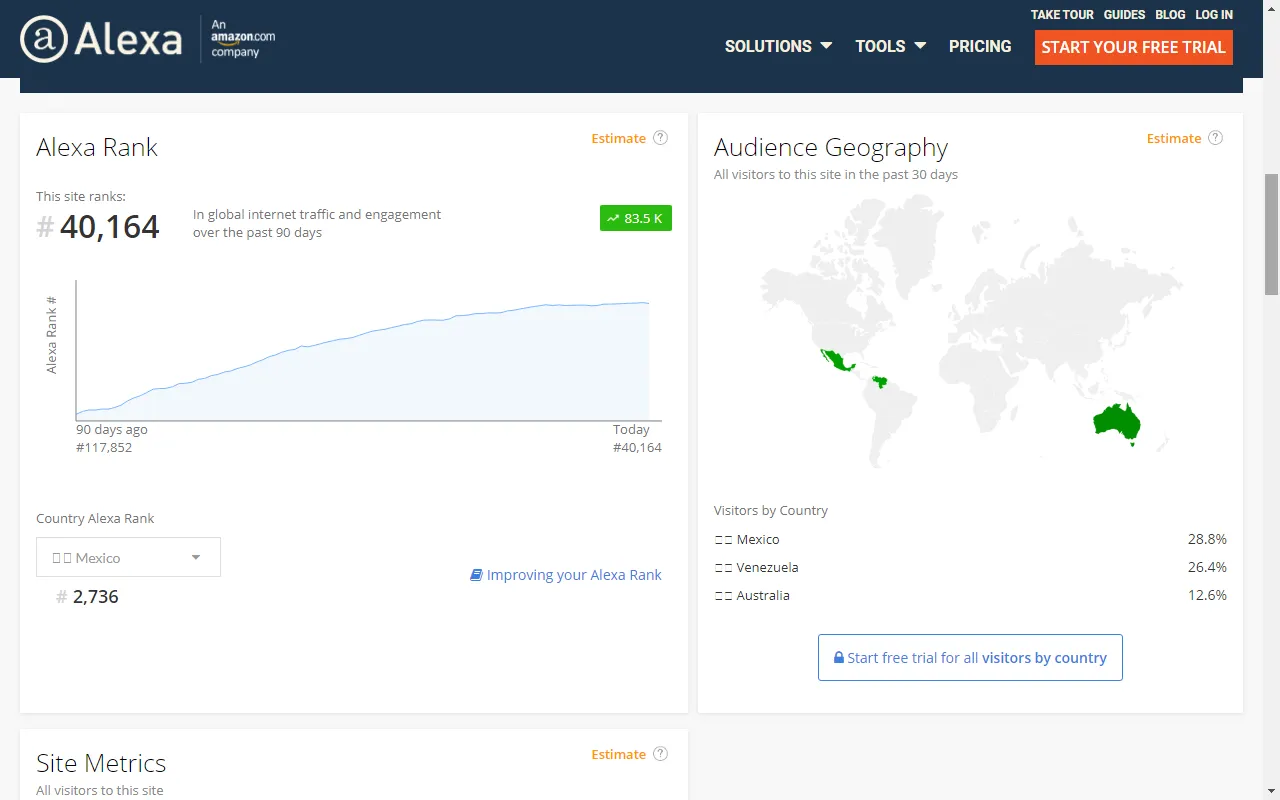Click the Country Alexa Rank label
Screen dimensions: 1280x800
[x=95, y=518]
